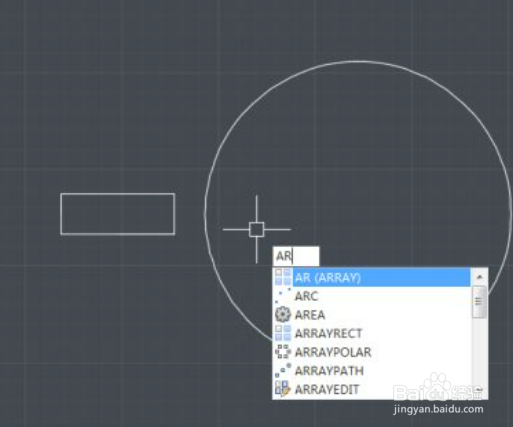The image size is (513, 427).
Task: Click the suggestion list scrollbar thumb
Action: (x=479, y=302)
